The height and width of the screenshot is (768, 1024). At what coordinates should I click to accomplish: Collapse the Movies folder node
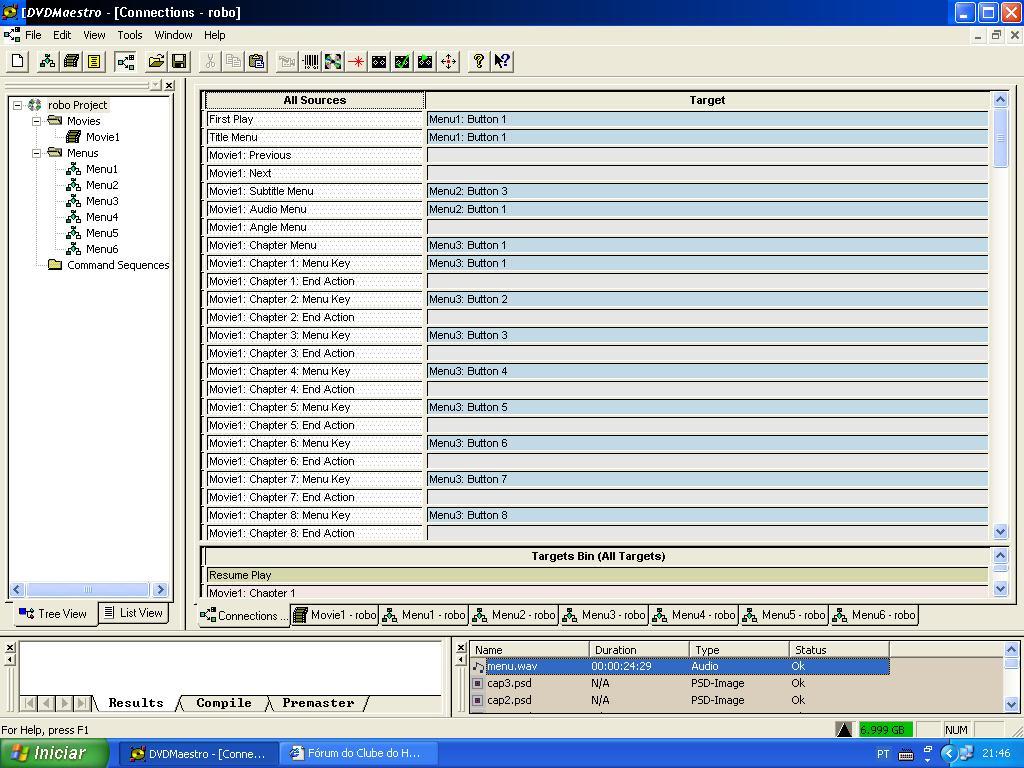37,121
